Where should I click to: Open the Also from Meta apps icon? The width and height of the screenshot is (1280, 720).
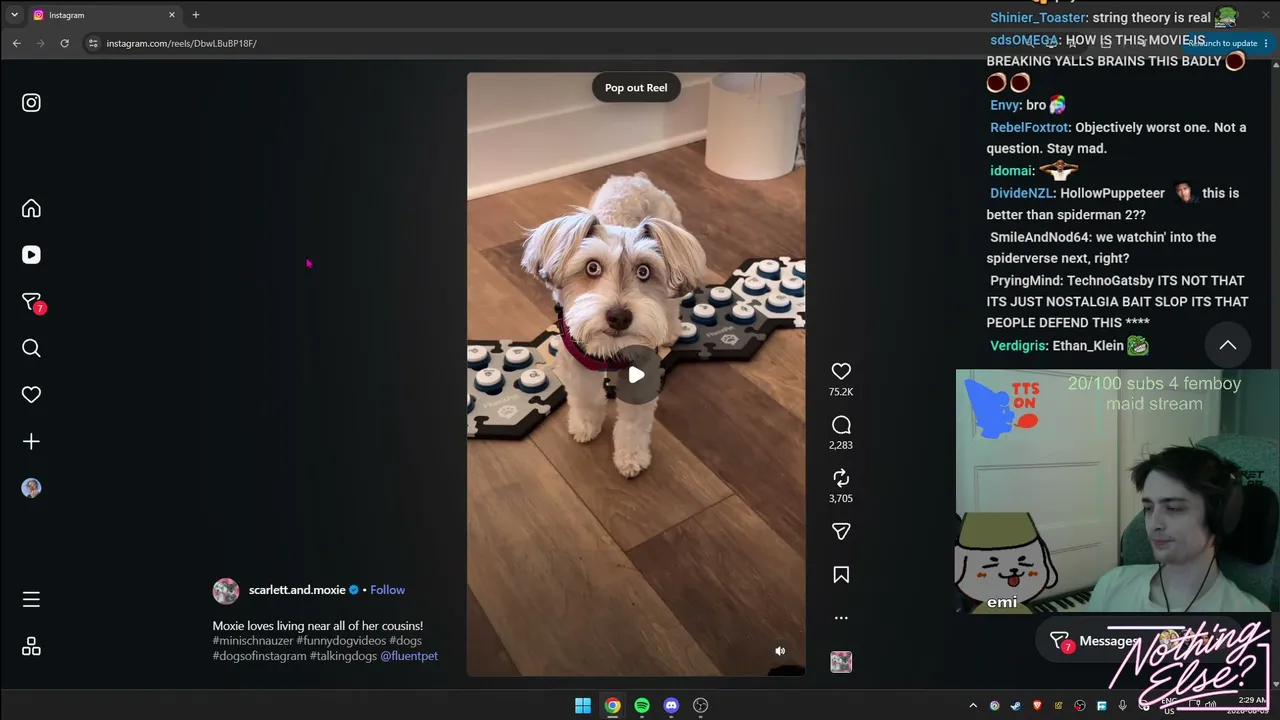[x=31, y=647]
